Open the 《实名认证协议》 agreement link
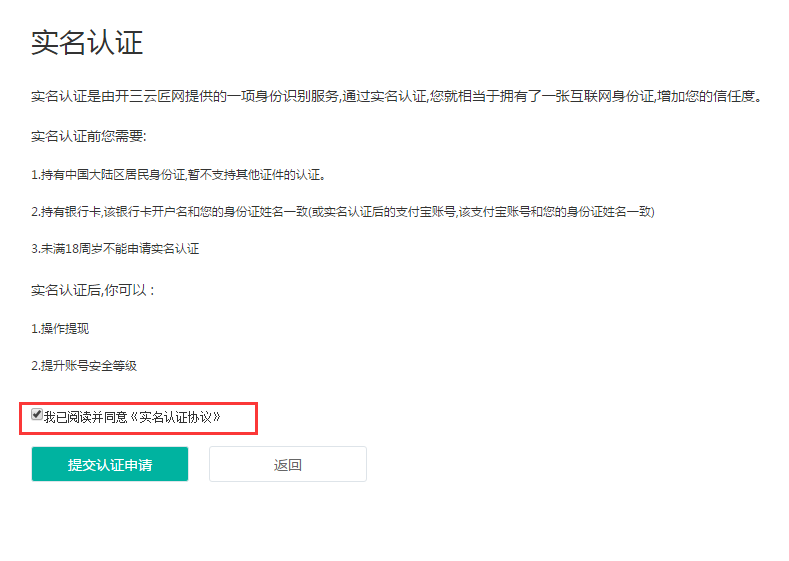This screenshot has width=789, height=561. click(x=175, y=417)
